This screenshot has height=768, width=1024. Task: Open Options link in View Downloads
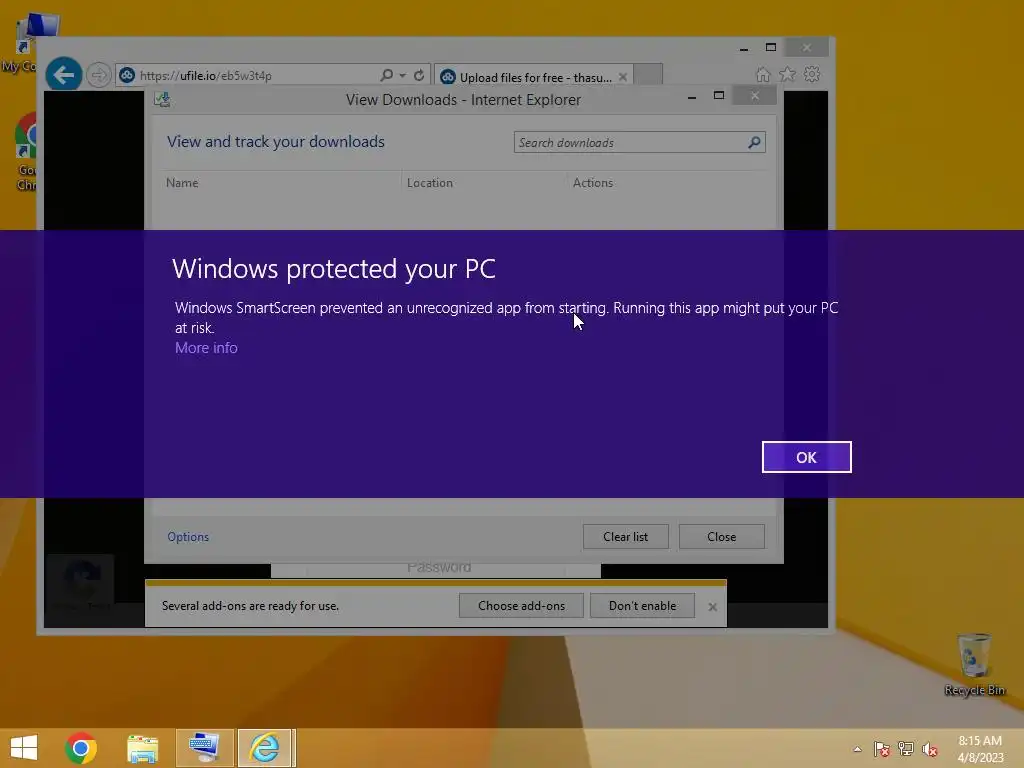click(188, 536)
